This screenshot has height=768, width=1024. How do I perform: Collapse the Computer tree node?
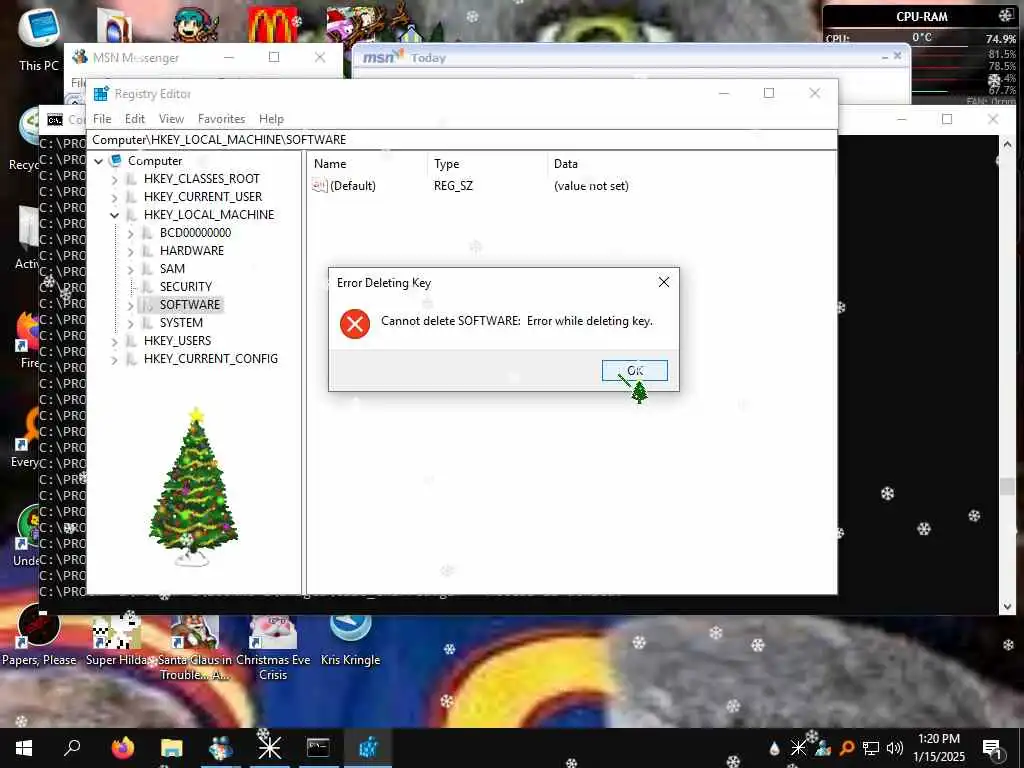tap(99, 161)
